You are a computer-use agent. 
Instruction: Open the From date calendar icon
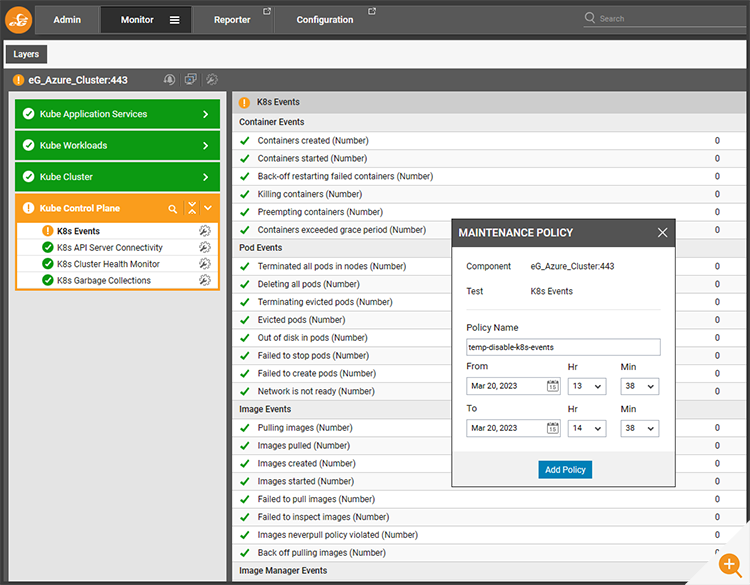tap(552, 386)
